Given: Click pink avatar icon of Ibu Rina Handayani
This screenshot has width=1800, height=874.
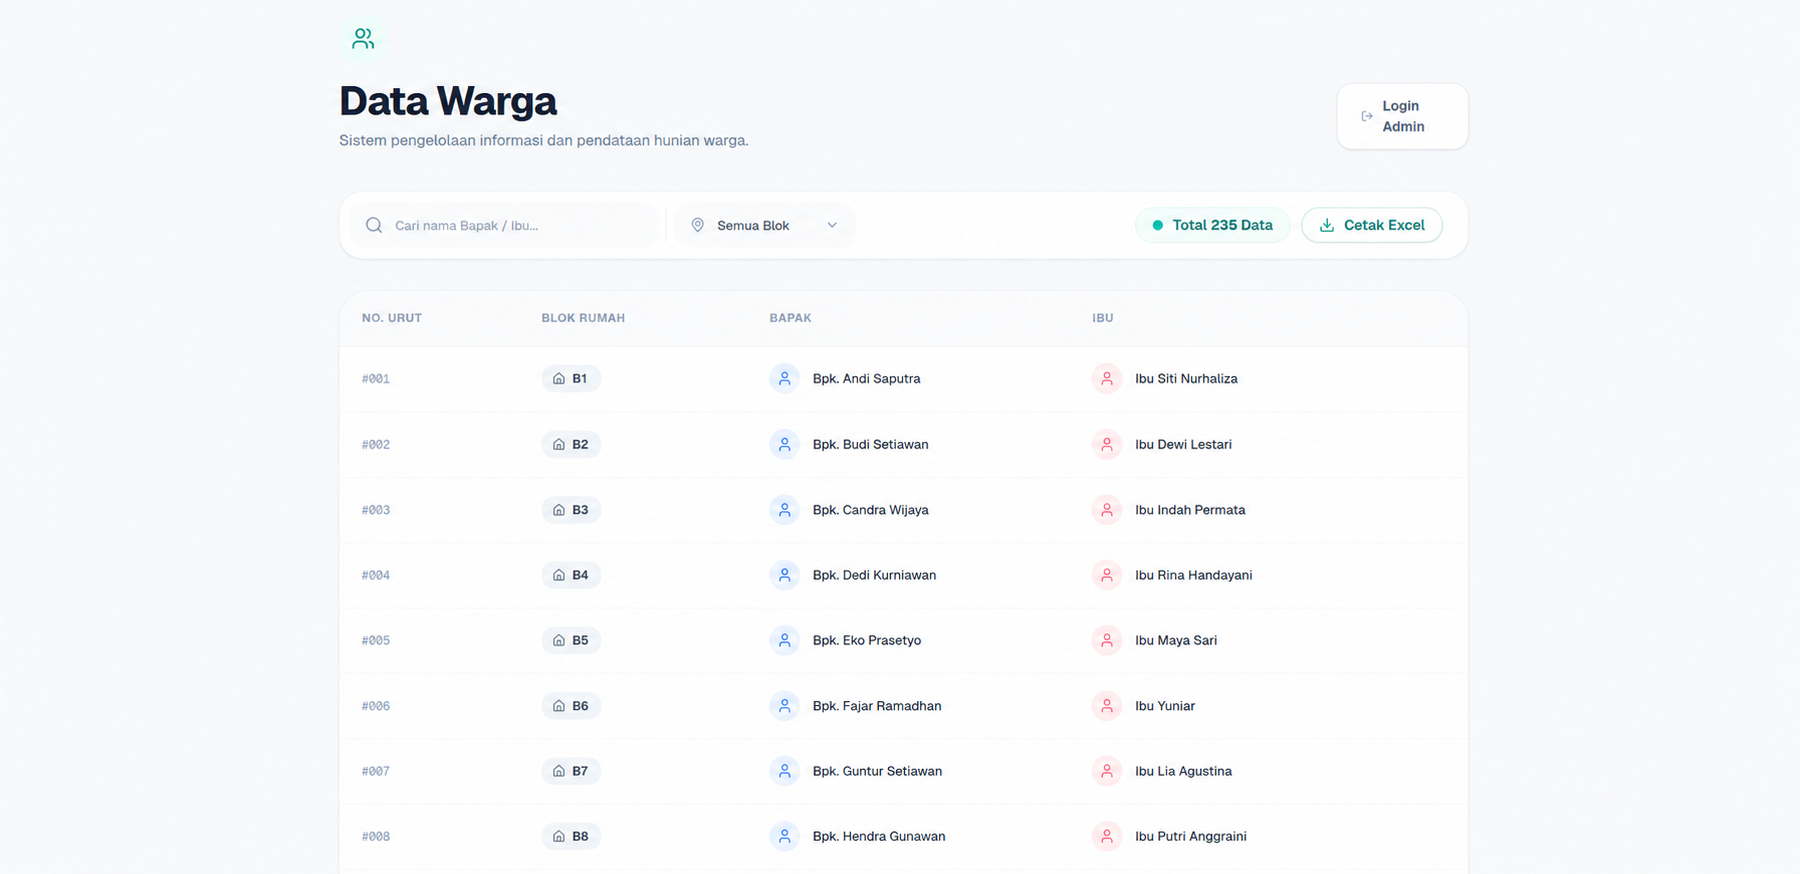Looking at the screenshot, I should point(1107,575).
